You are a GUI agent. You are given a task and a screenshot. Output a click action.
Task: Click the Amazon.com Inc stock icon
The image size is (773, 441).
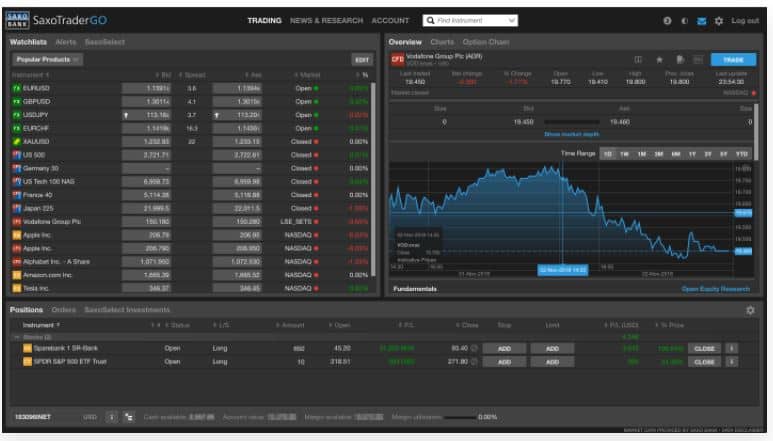tap(17, 275)
